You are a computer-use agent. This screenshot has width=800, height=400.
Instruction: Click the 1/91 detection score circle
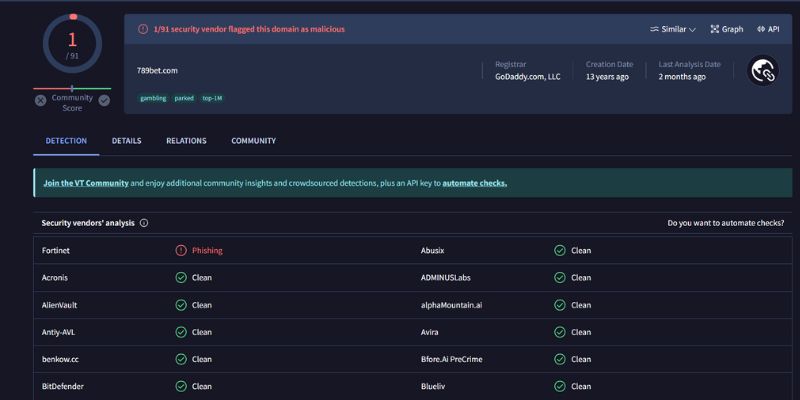click(72, 43)
